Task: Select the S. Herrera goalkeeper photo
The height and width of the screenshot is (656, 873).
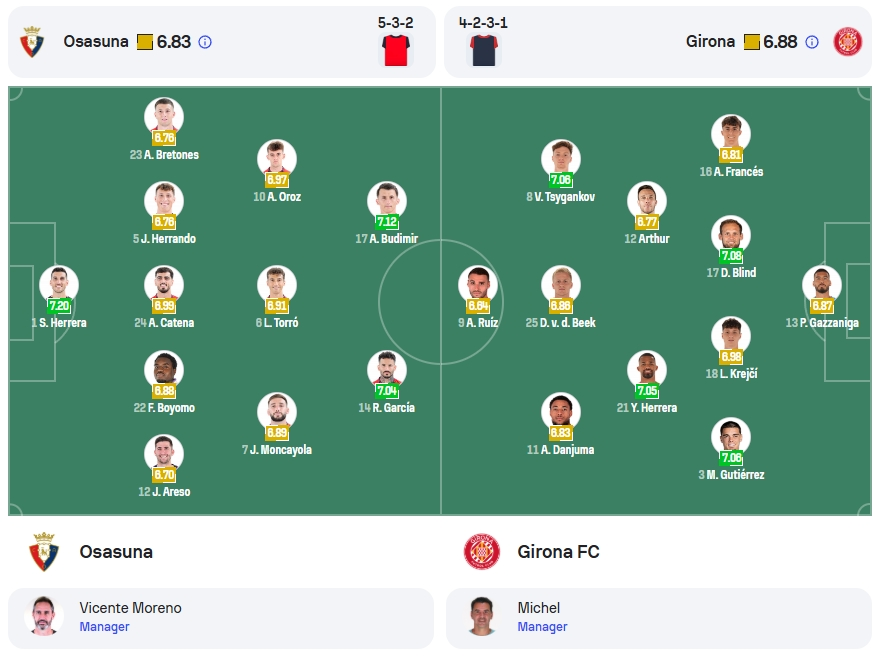Action: coord(59,285)
